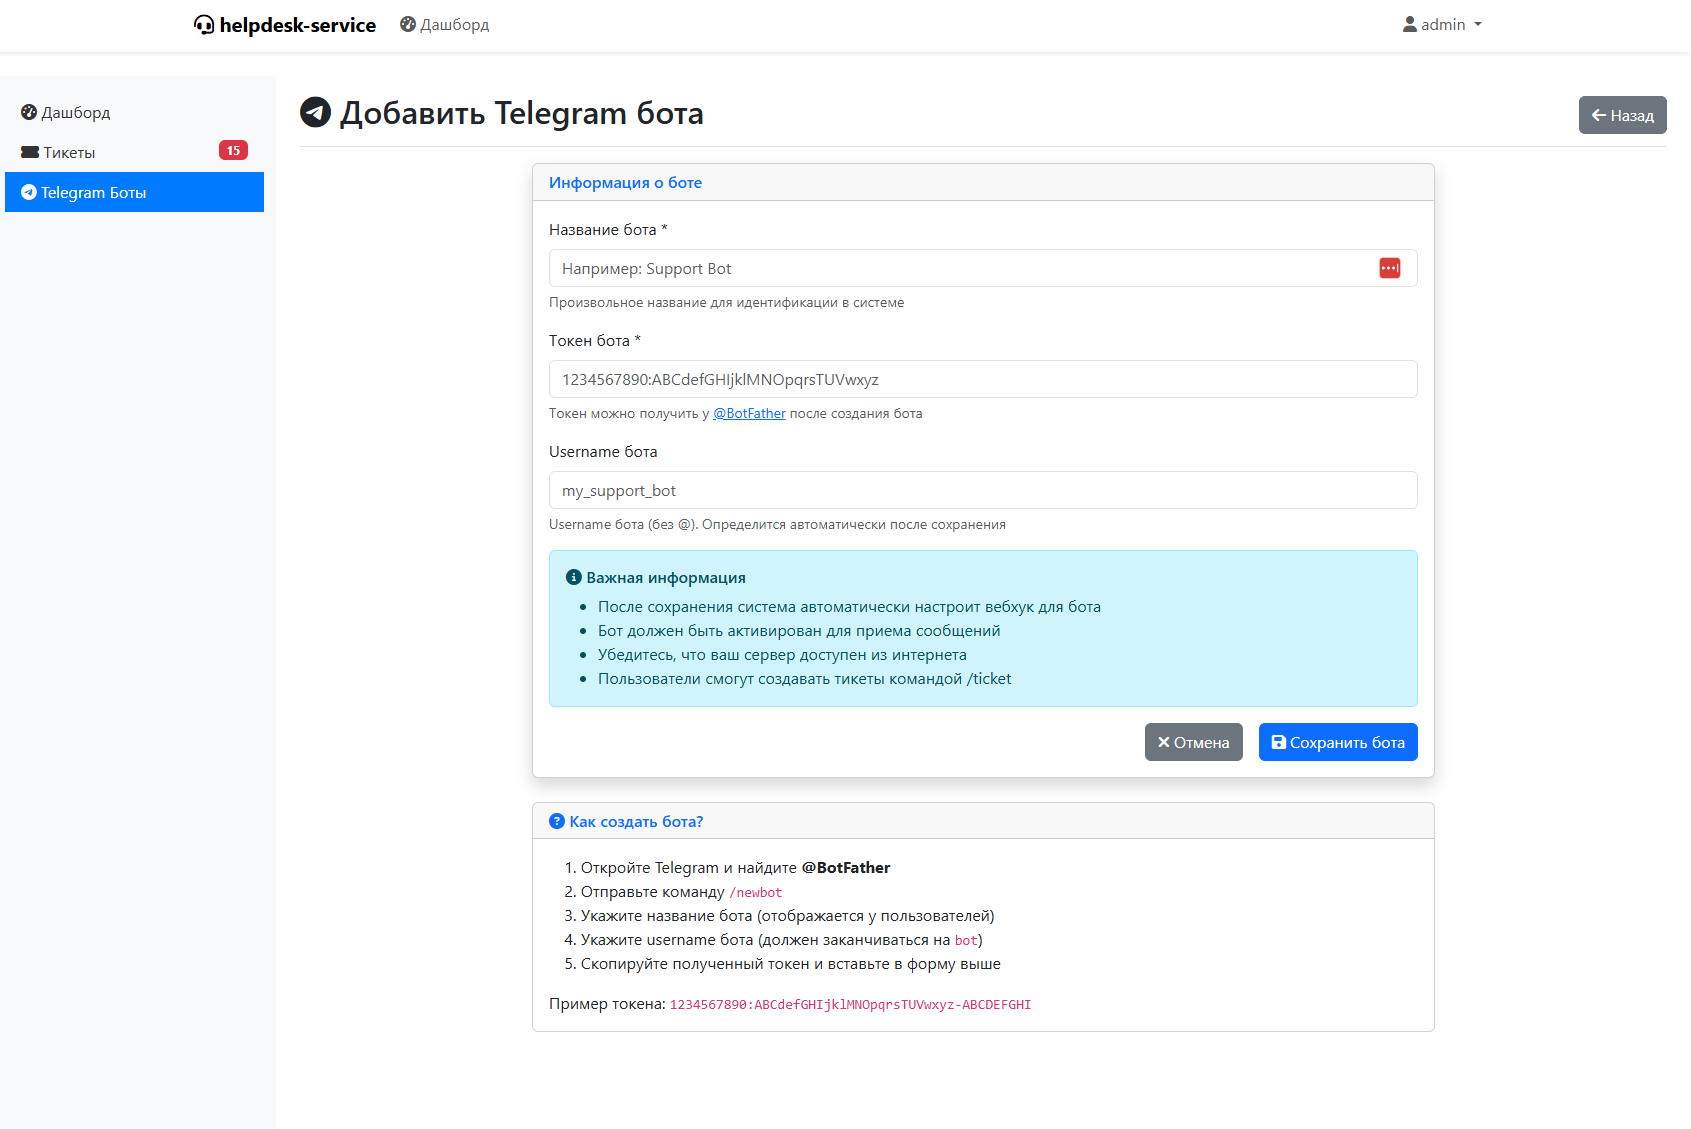Click the Назад back button

1622,115
